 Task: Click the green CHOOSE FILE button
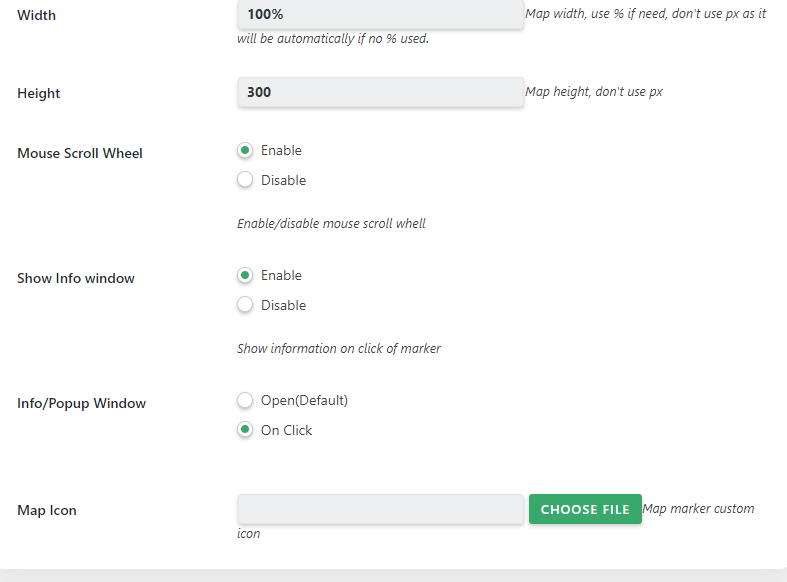(585, 509)
